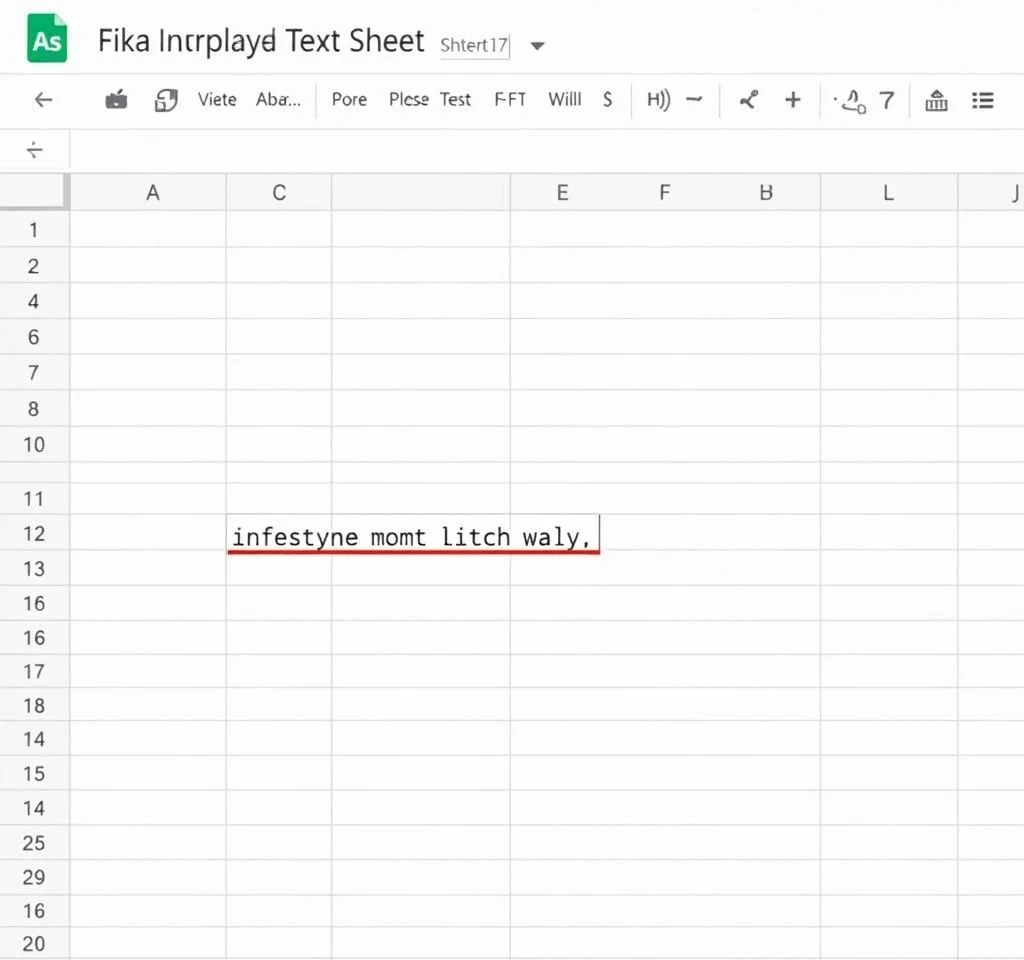Screen dimensions: 1024x960
Task: Select row 12 header
Action: (34, 534)
